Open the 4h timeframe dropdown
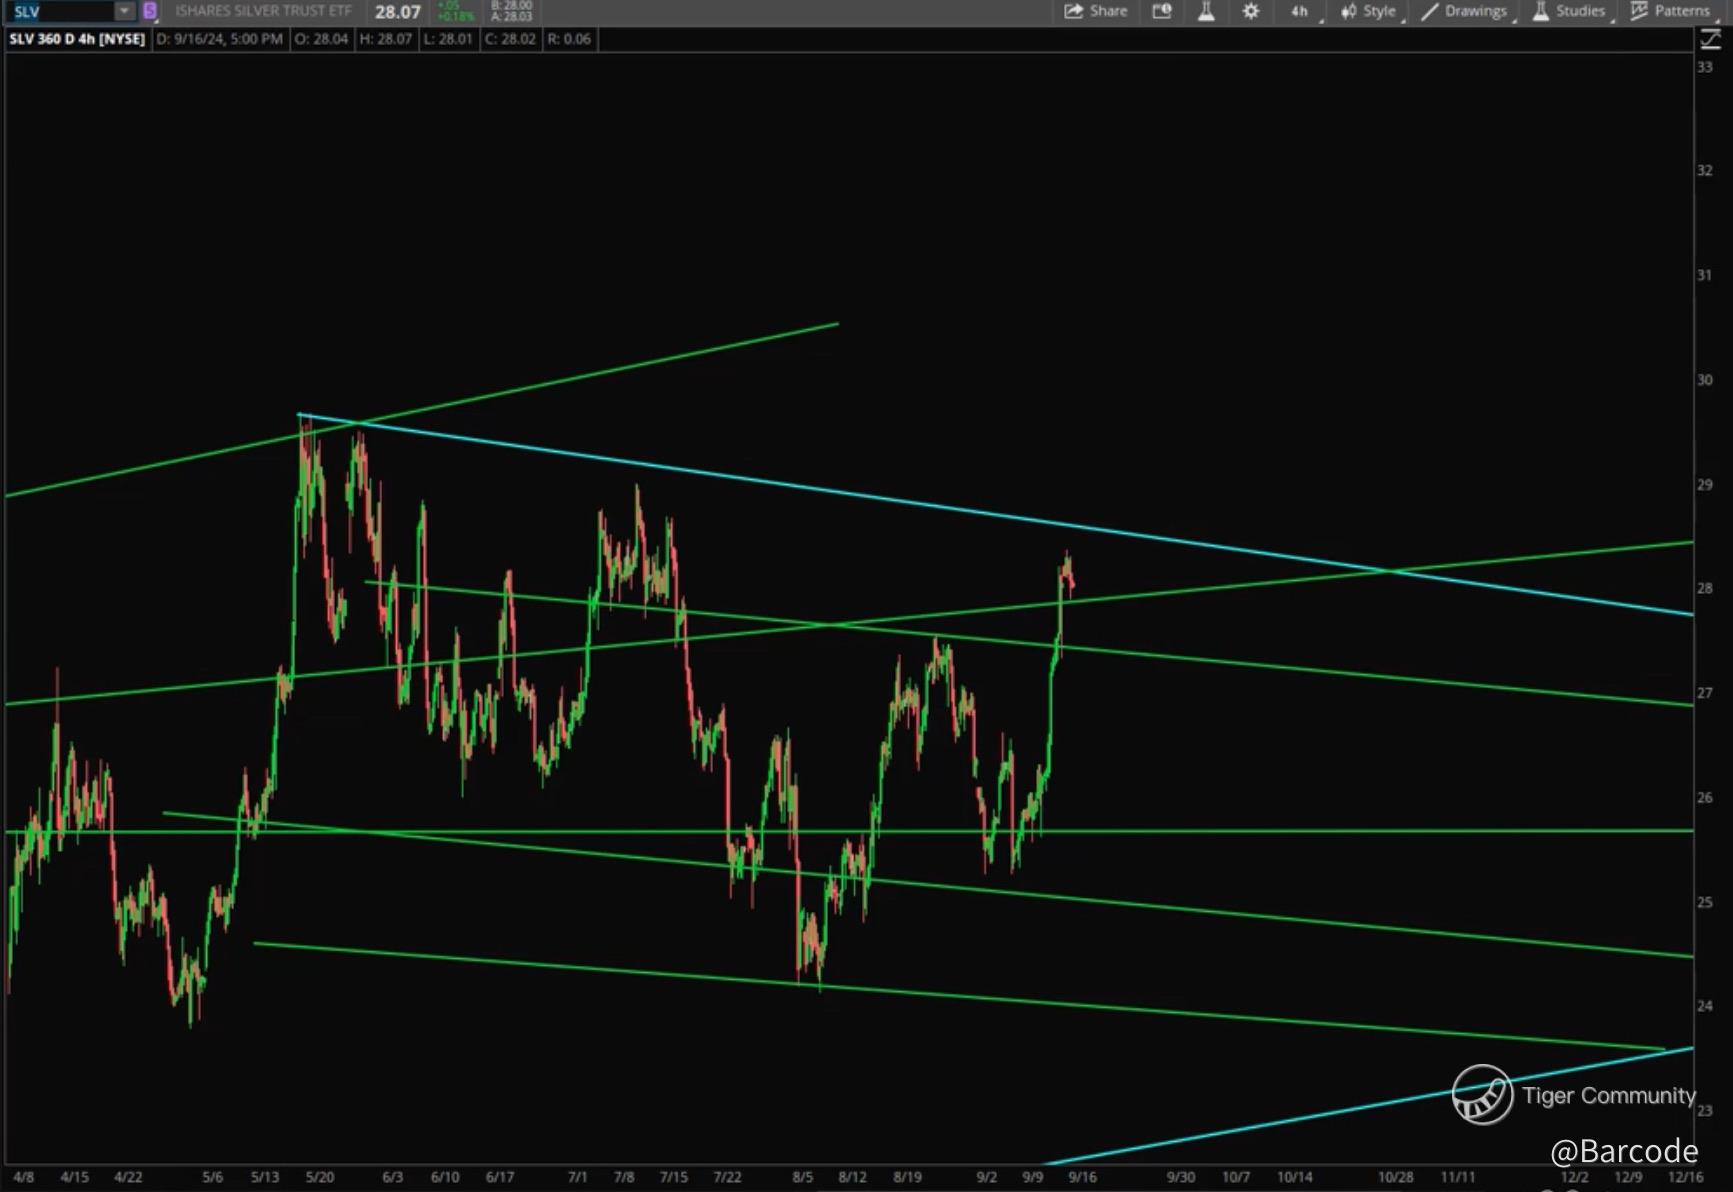Screen dimensions: 1733x1192 (1300, 11)
